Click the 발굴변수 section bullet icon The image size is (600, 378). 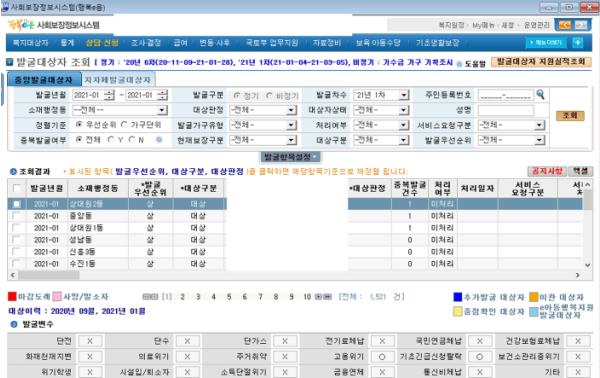pos(14,324)
